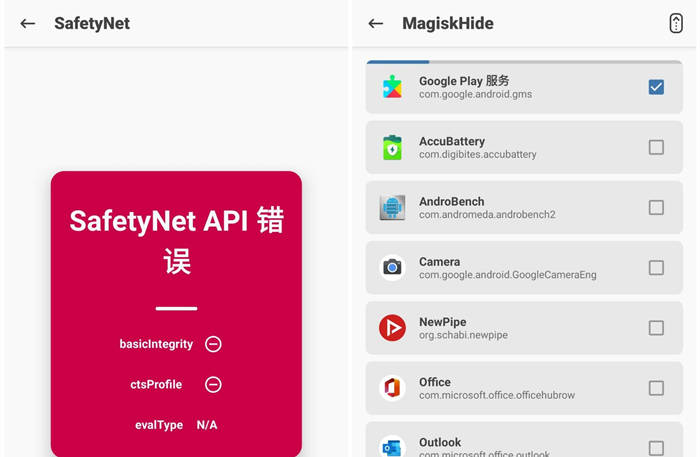Click the Google Play services app icon
This screenshot has height=457, width=700.
392,87
